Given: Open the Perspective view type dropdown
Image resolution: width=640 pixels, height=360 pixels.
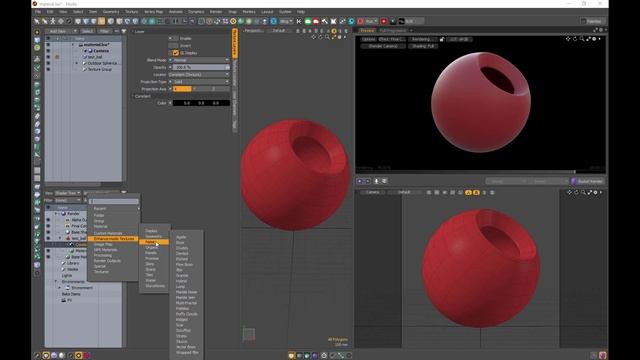Looking at the screenshot, I should (x=253, y=31).
